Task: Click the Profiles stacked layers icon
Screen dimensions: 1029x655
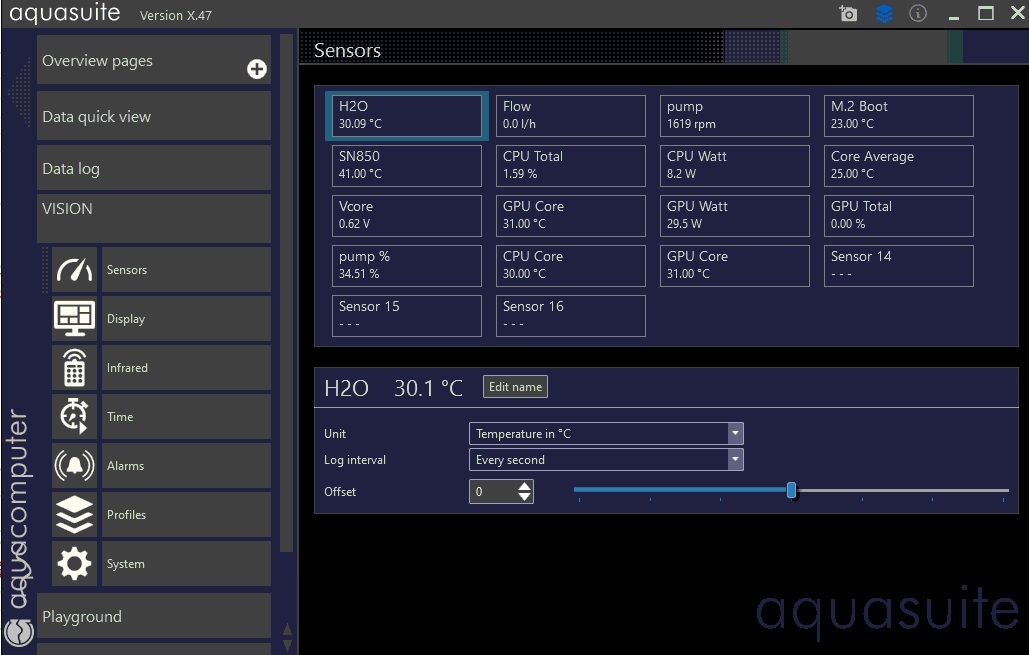Action: (x=74, y=515)
